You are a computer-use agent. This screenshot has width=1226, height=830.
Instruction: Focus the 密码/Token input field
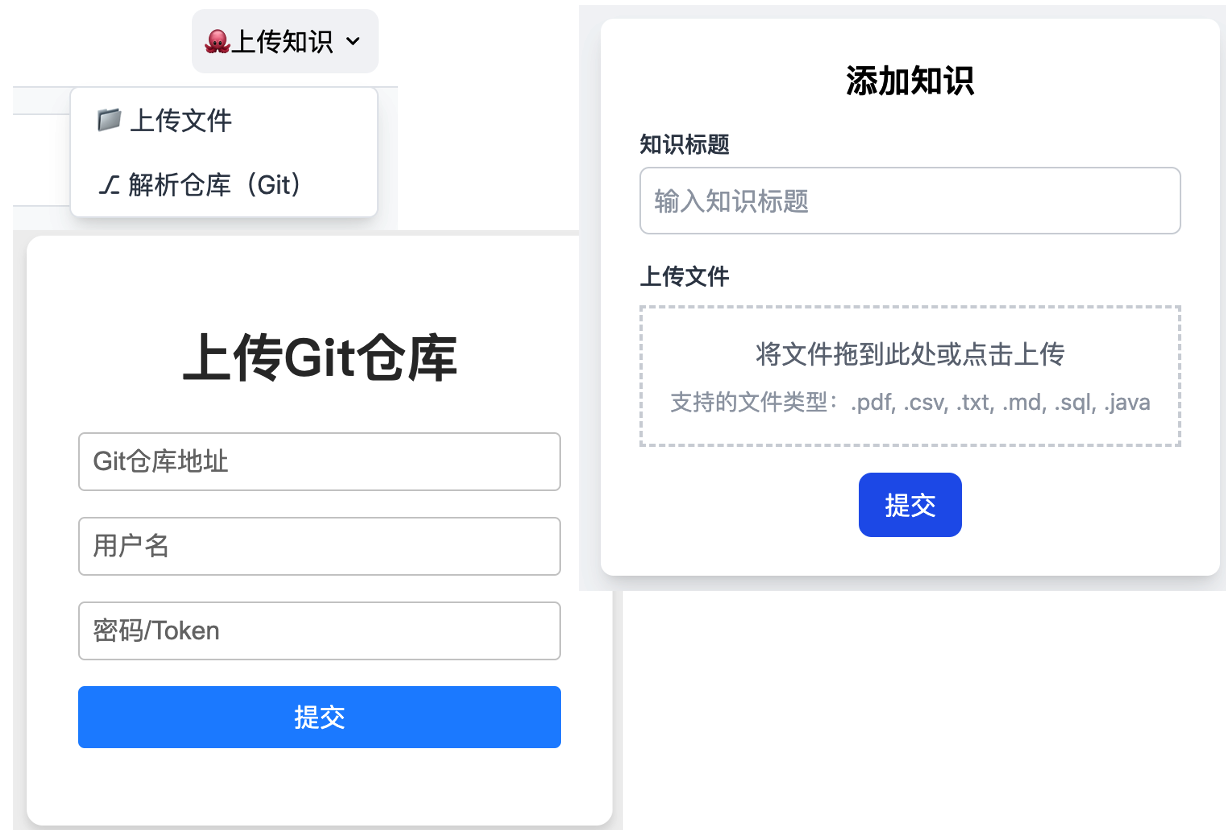pos(319,631)
